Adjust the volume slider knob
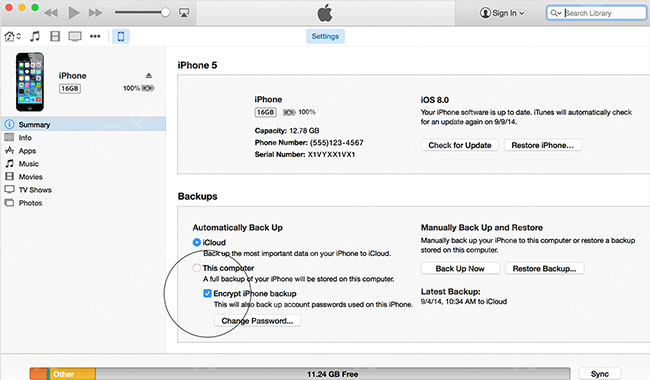 click(165, 12)
